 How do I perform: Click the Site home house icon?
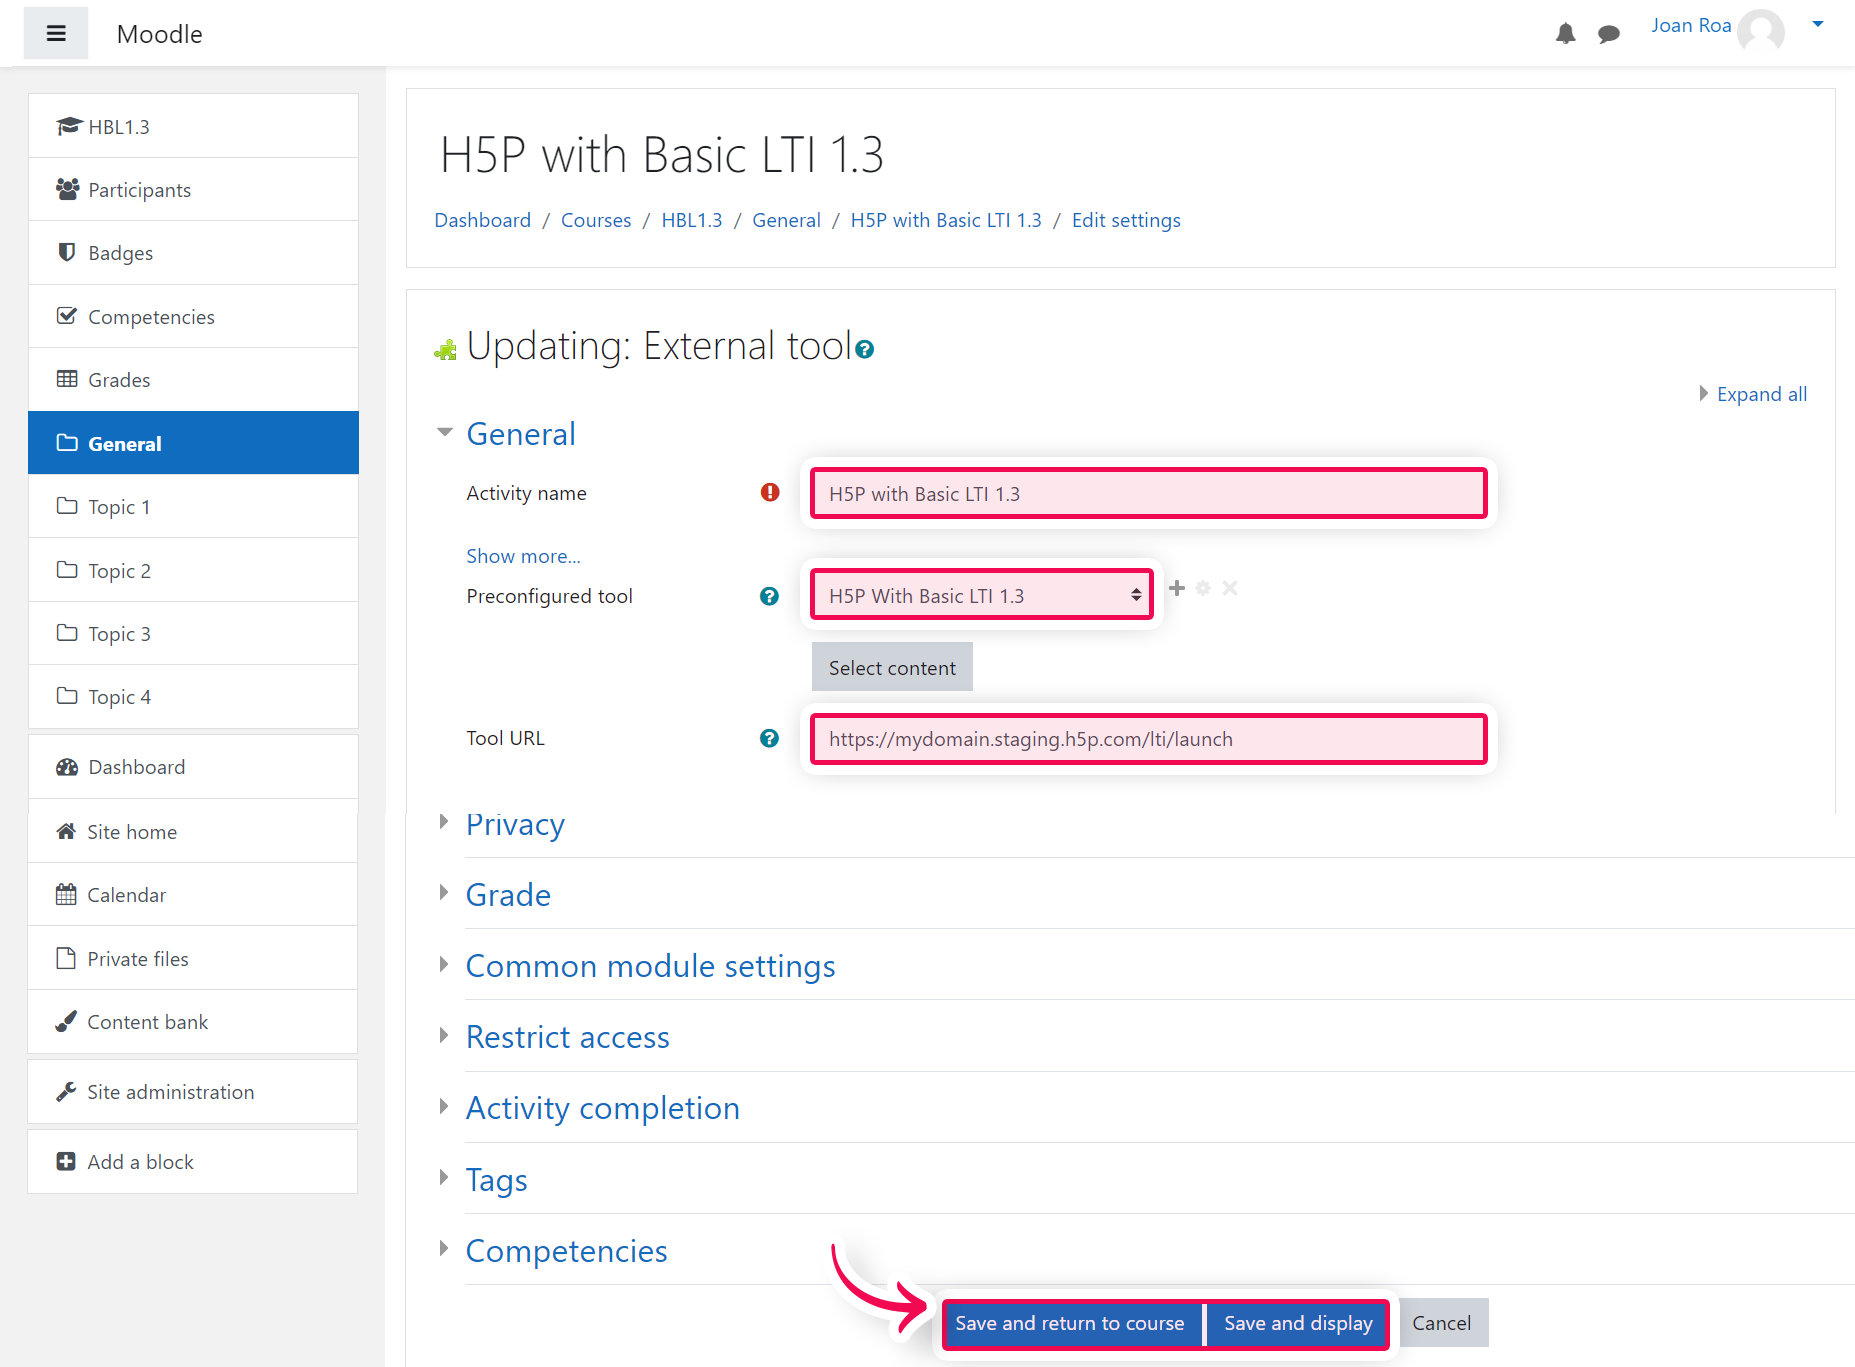coord(66,831)
